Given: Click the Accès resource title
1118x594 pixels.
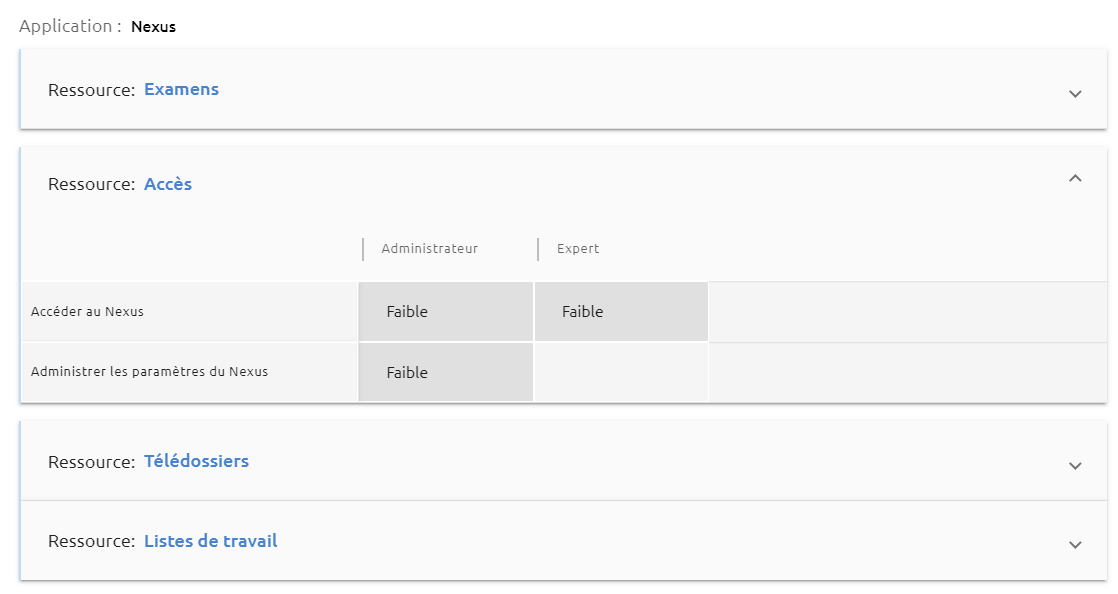Looking at the screenshot, I should [168, 184].
